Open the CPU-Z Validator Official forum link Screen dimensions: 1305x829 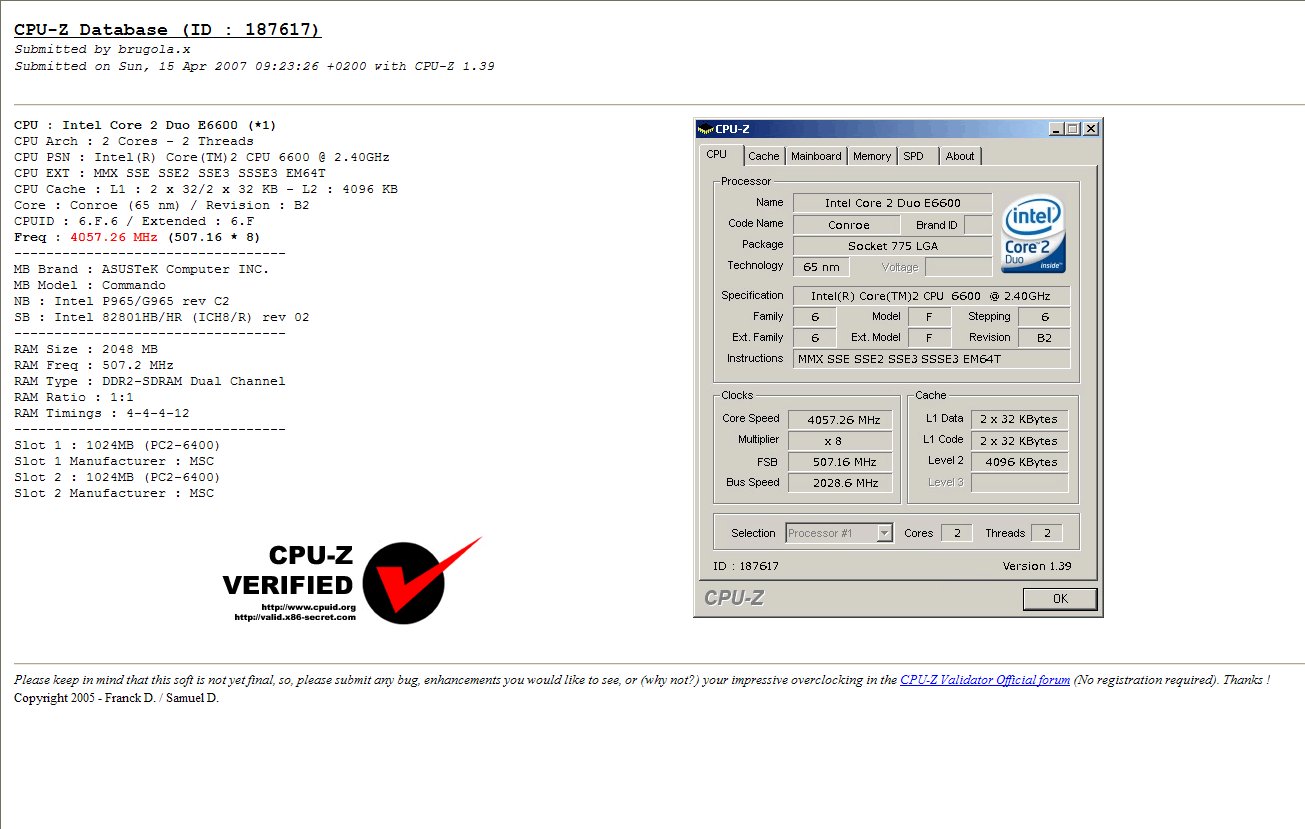[x=985, y=680]
